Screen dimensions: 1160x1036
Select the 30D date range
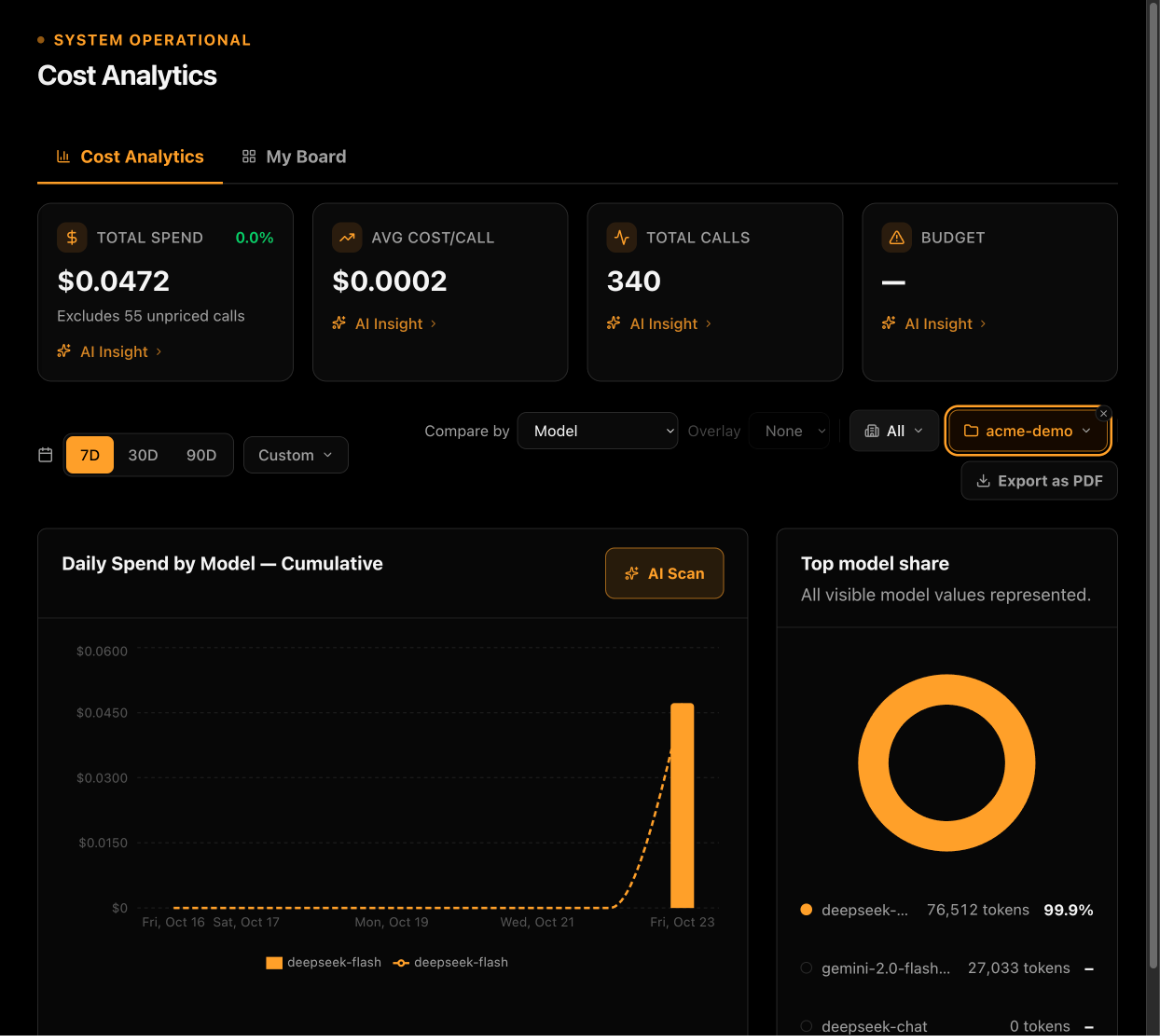tap(143, 454)
